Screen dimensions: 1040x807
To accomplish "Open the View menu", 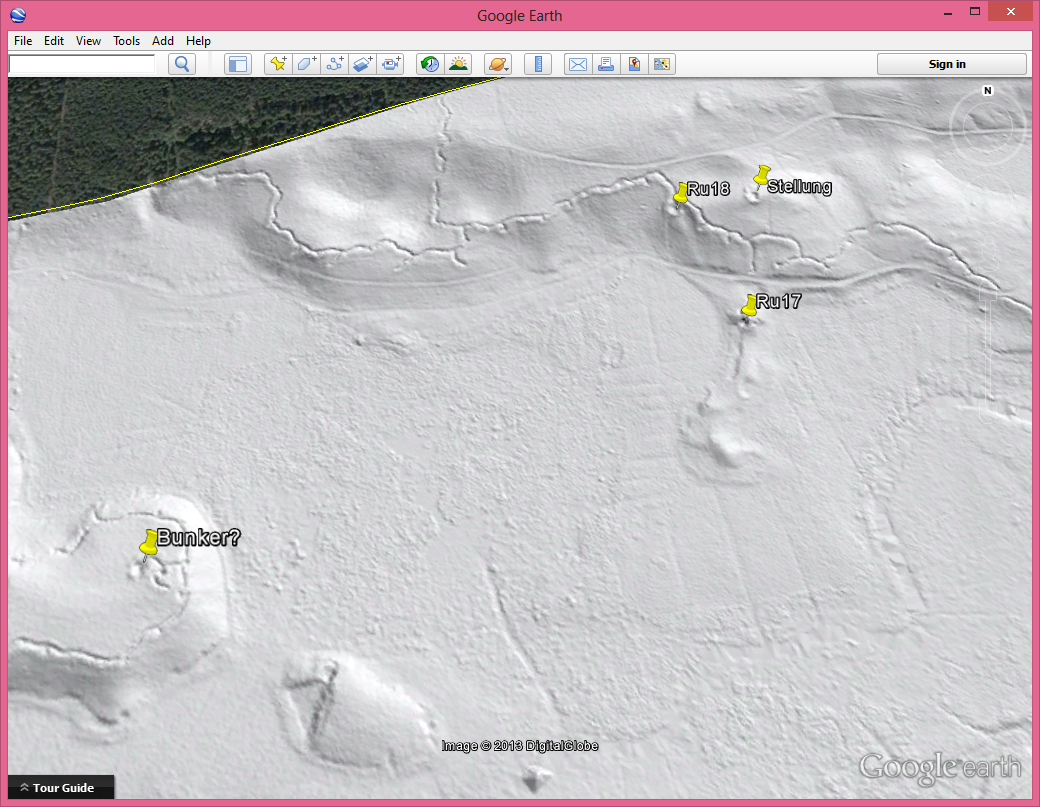I will [88, 41].
